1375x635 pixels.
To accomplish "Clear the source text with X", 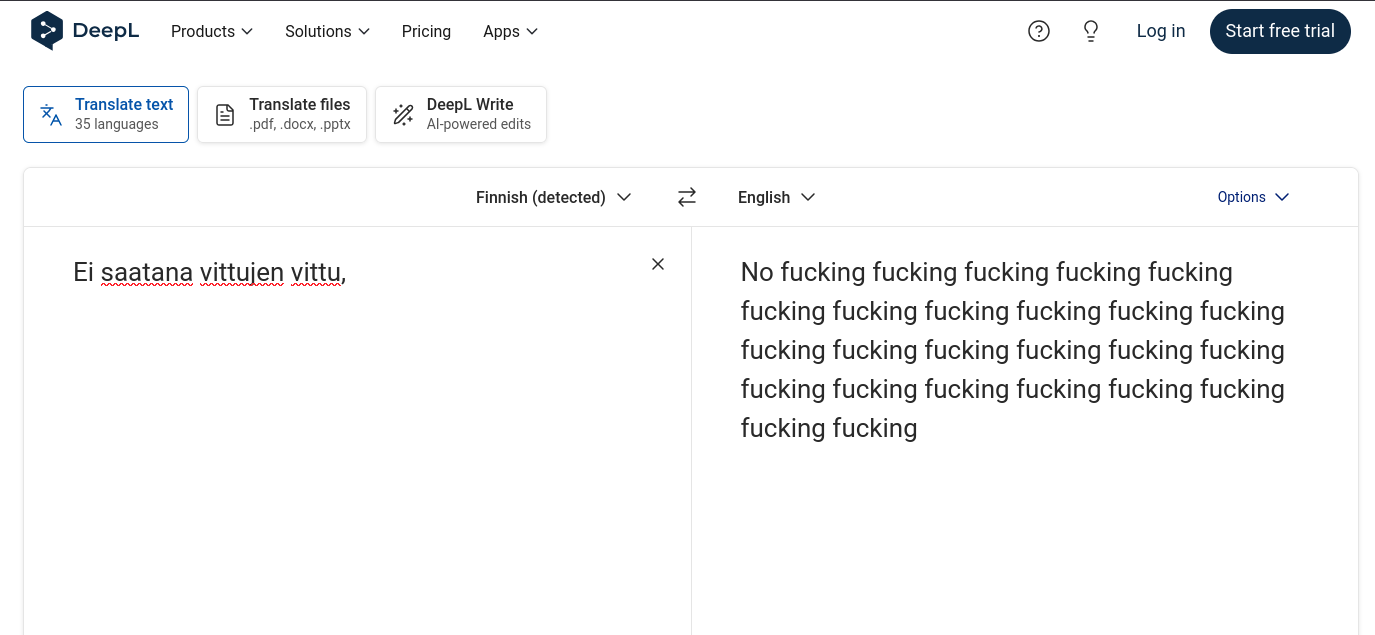I will pyautogui.click(x=658, y=264).
